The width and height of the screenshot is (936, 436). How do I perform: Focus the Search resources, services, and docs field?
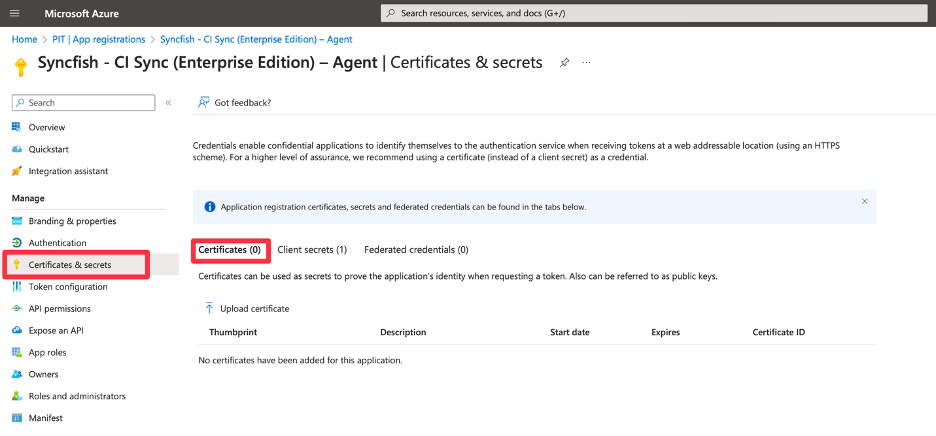(x=655, y=13)
